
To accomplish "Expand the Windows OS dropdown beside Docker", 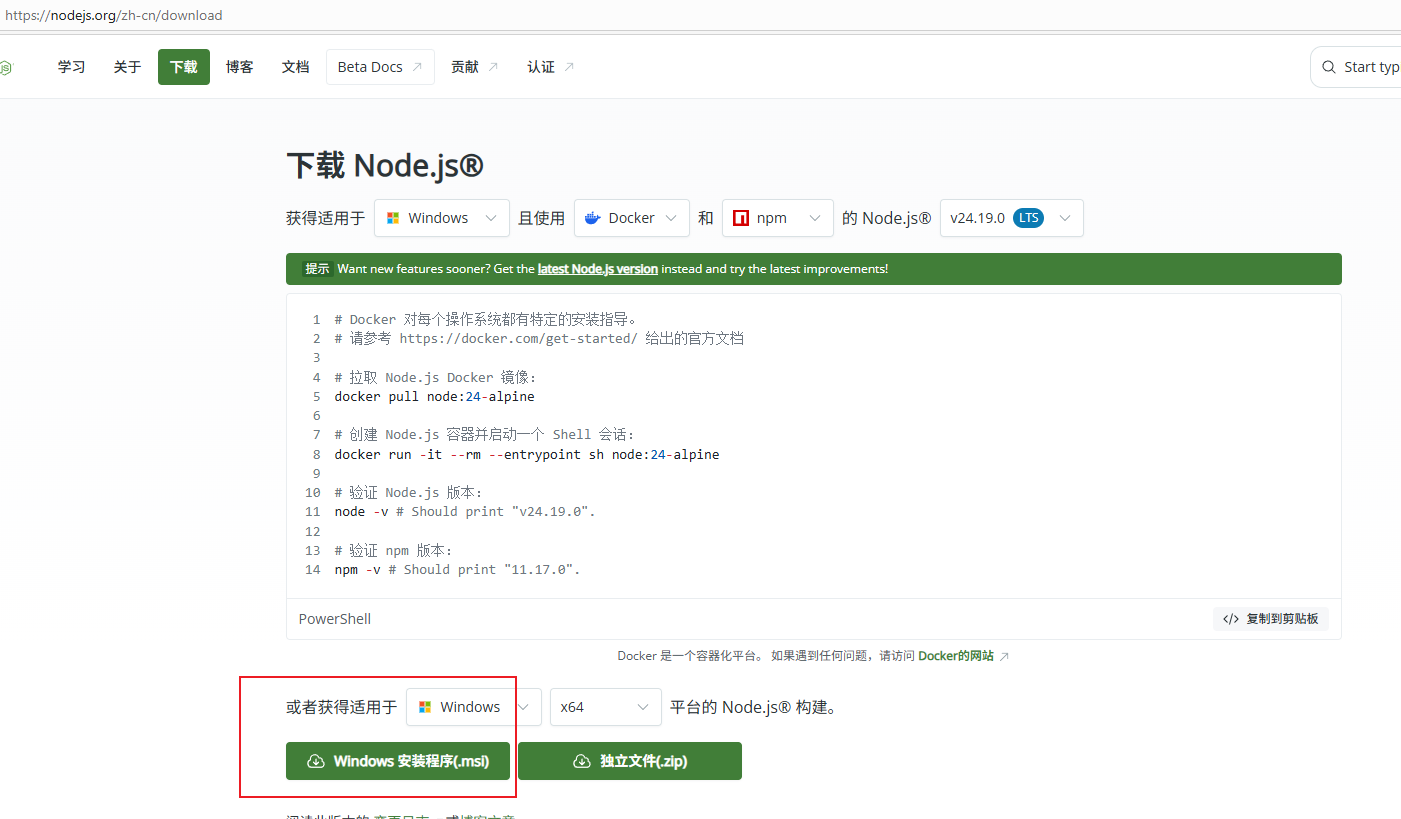I will (442, 218).
